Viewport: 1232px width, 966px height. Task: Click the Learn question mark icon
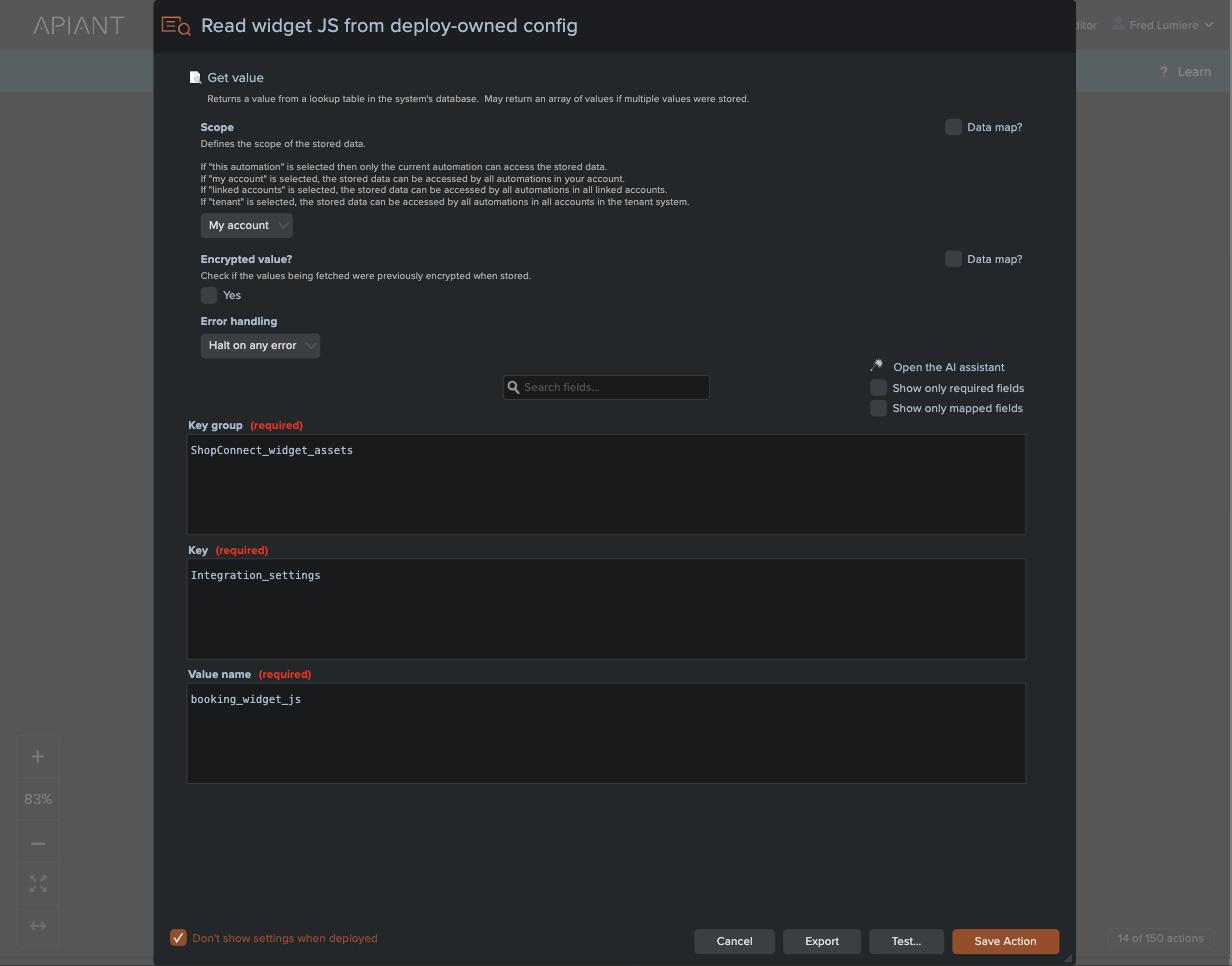pos(1164,72)
